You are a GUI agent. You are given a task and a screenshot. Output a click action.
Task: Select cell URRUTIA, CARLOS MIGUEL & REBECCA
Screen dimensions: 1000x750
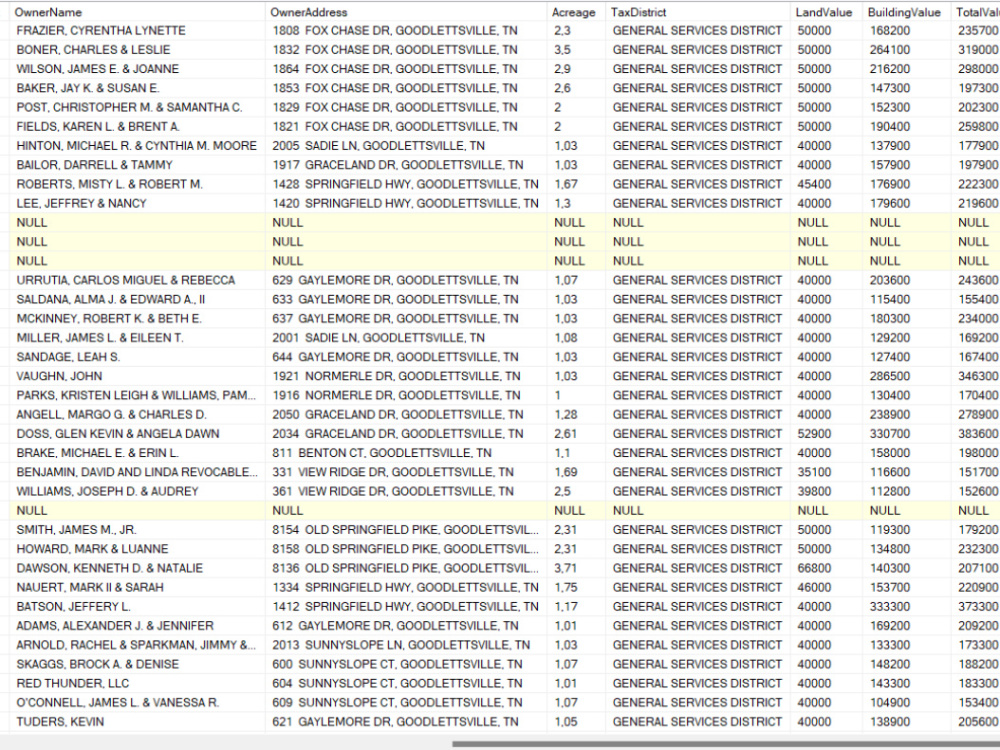137,280
